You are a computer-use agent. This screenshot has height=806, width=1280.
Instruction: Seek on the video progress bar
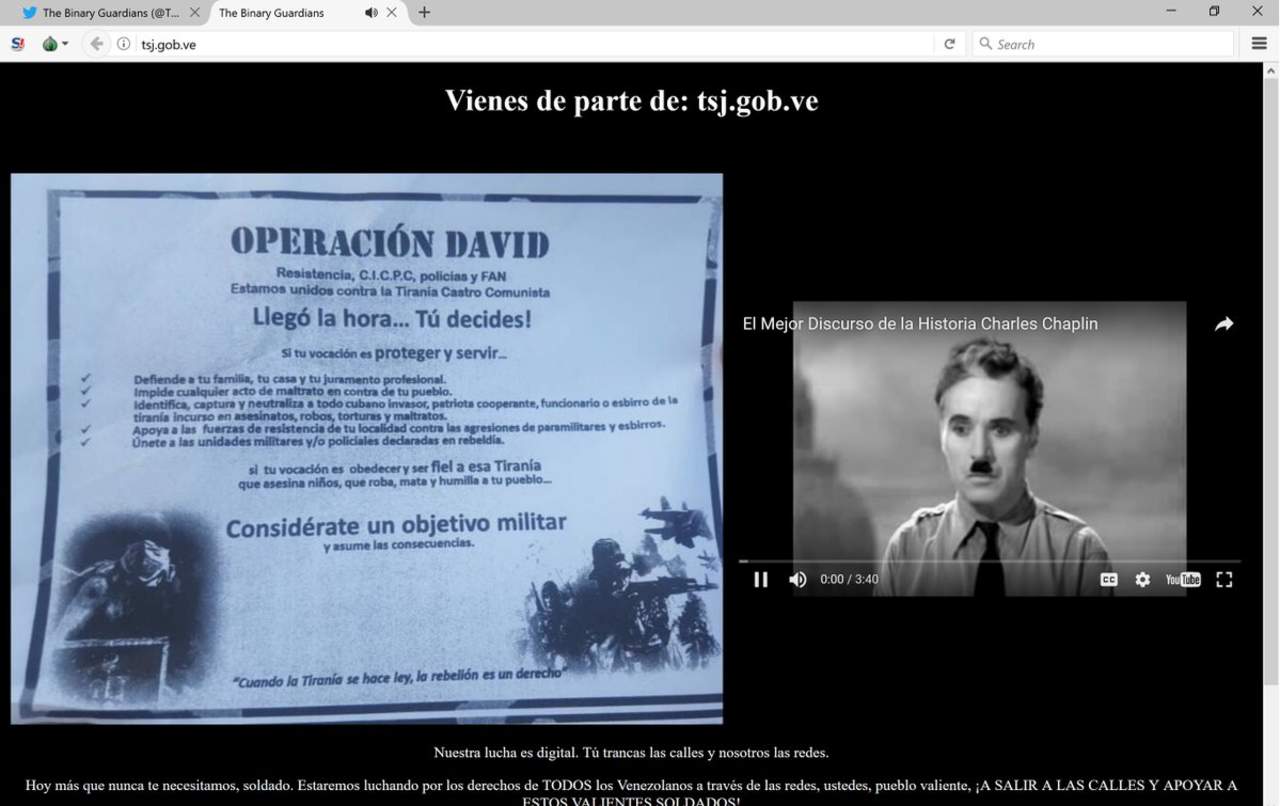click(x=988, y=561)
